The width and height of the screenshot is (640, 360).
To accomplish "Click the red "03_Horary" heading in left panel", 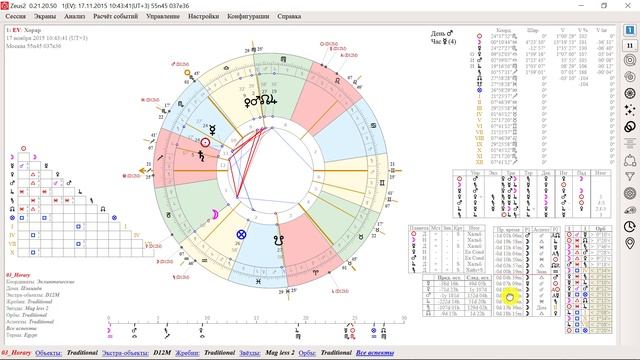I will coord(18,275).
